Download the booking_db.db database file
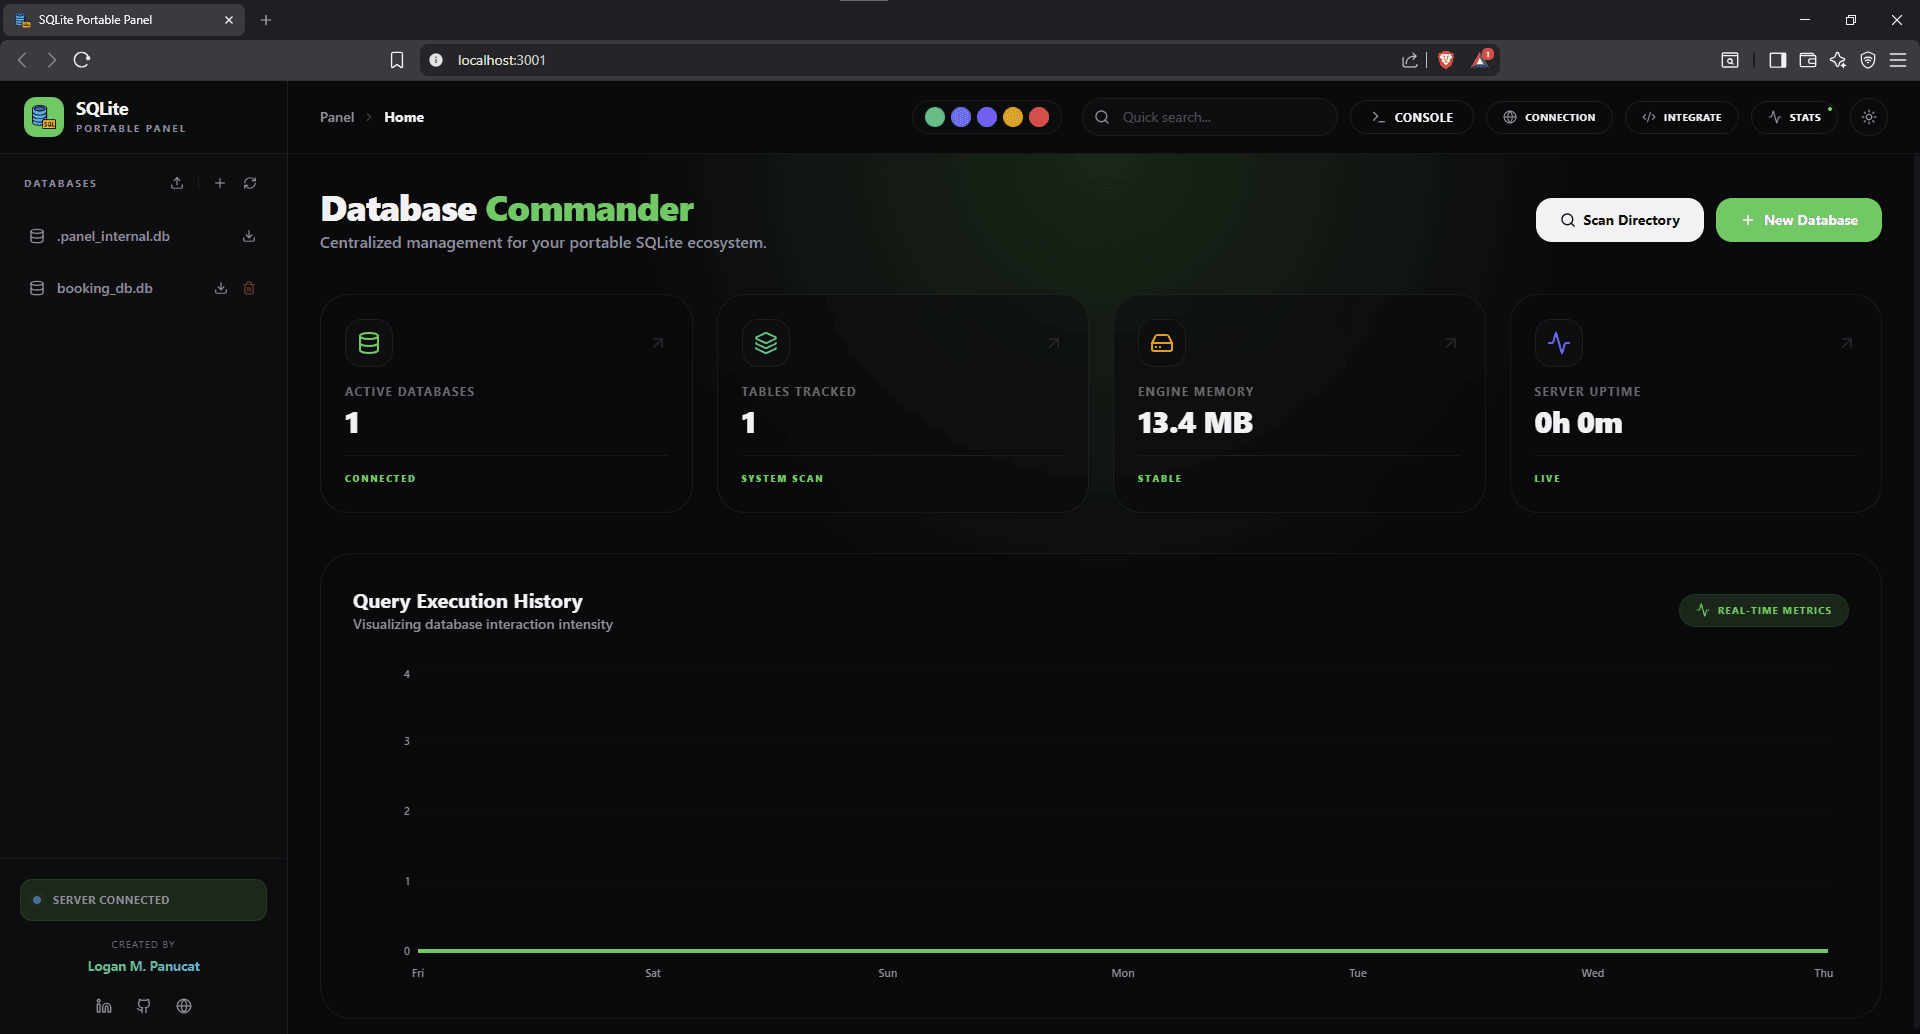Viewport: 1920px width, 1034px height. pos(221,288)
